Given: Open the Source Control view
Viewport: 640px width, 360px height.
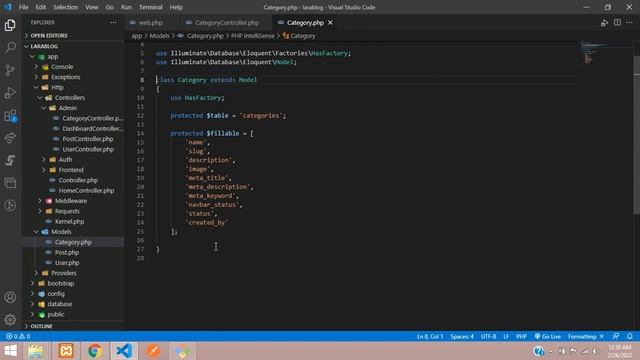Looking at the screenshot, I should click(10, 70).
